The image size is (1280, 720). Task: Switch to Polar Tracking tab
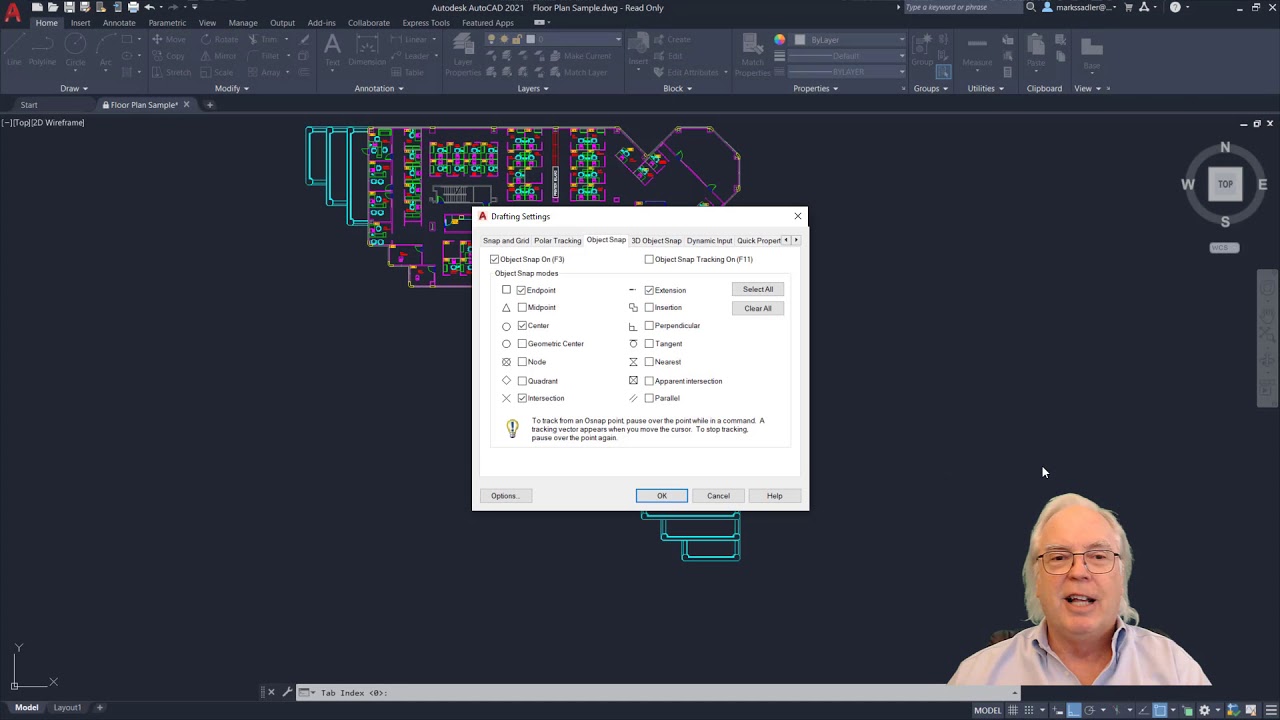point(557,241)
